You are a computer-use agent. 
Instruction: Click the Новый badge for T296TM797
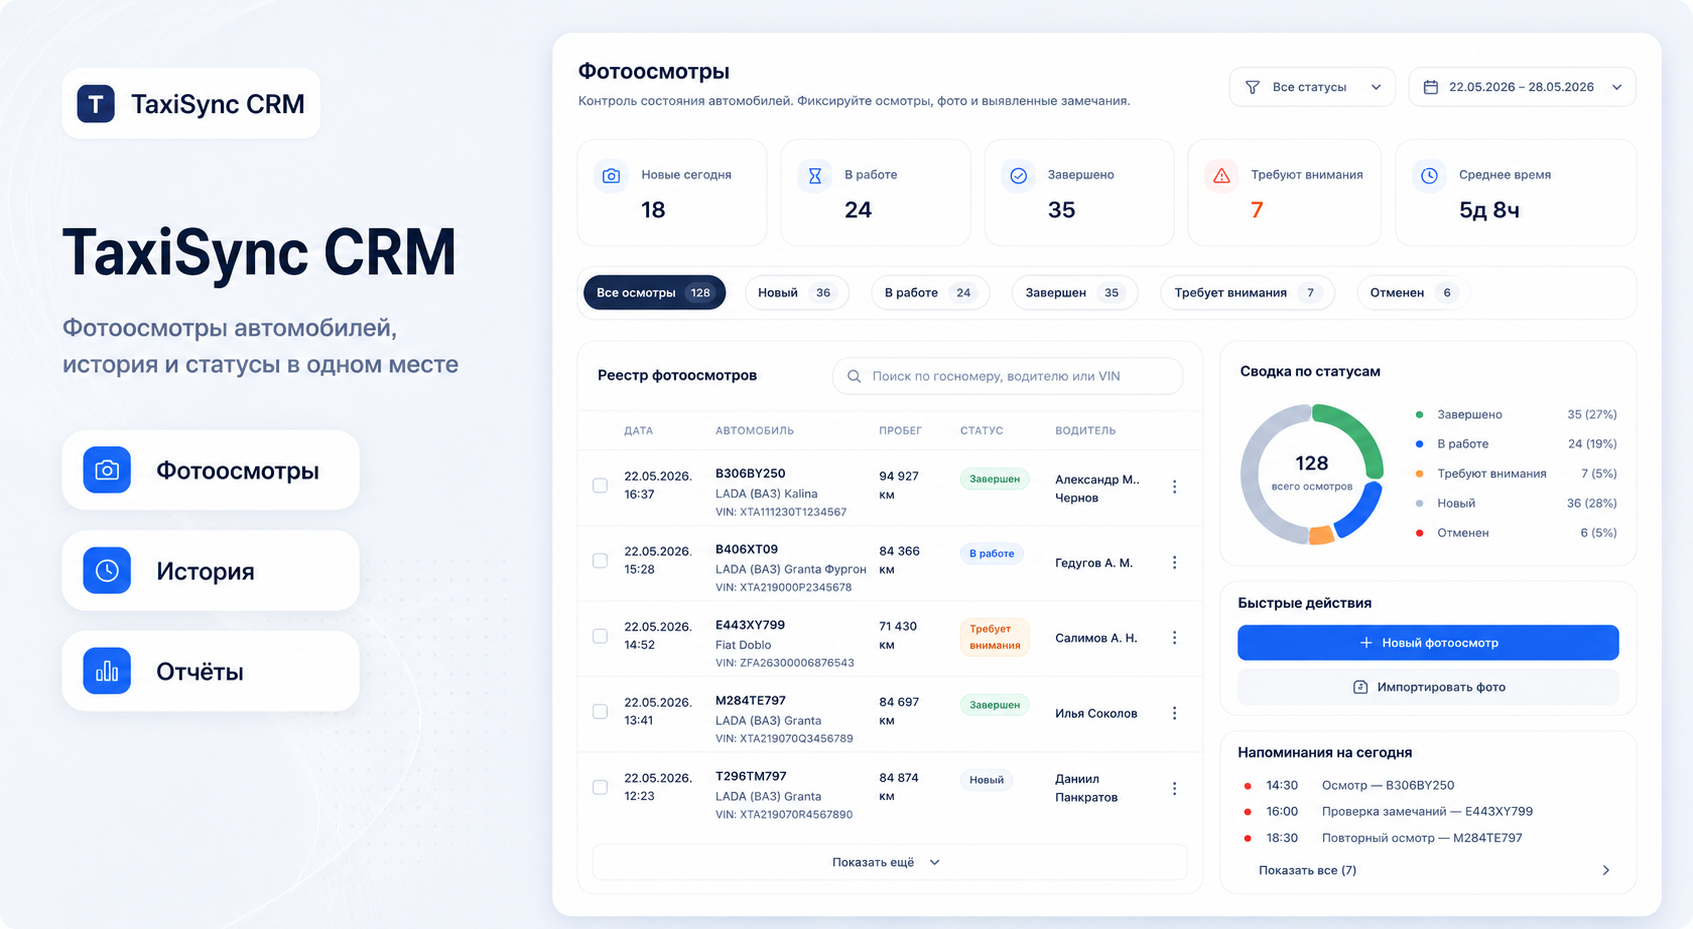coord(986,780)
